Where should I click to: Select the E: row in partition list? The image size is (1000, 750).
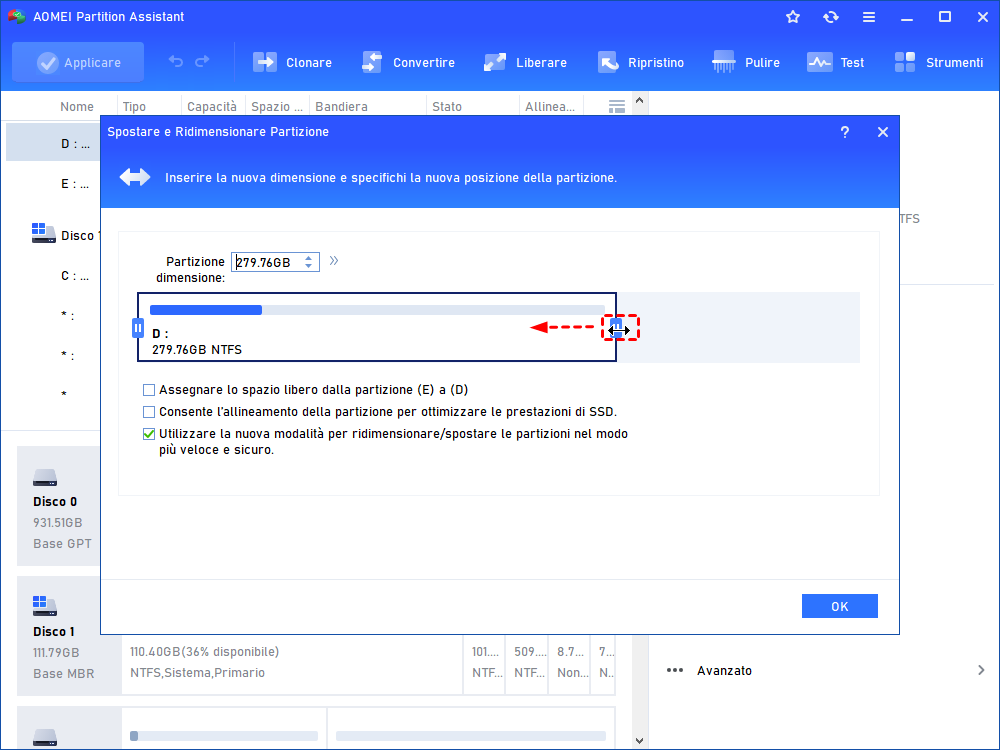coord(53,184)
